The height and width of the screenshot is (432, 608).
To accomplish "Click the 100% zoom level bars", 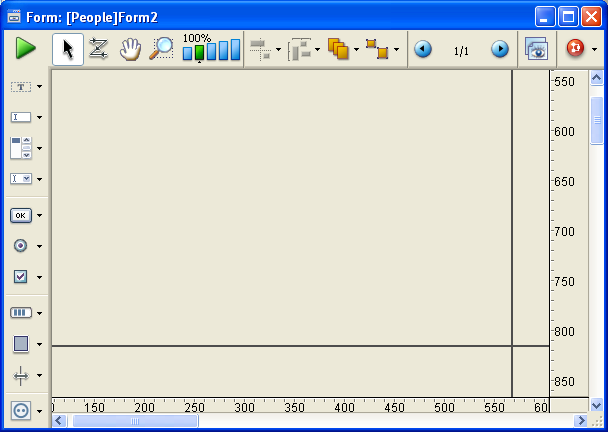I will coord(211,50).
